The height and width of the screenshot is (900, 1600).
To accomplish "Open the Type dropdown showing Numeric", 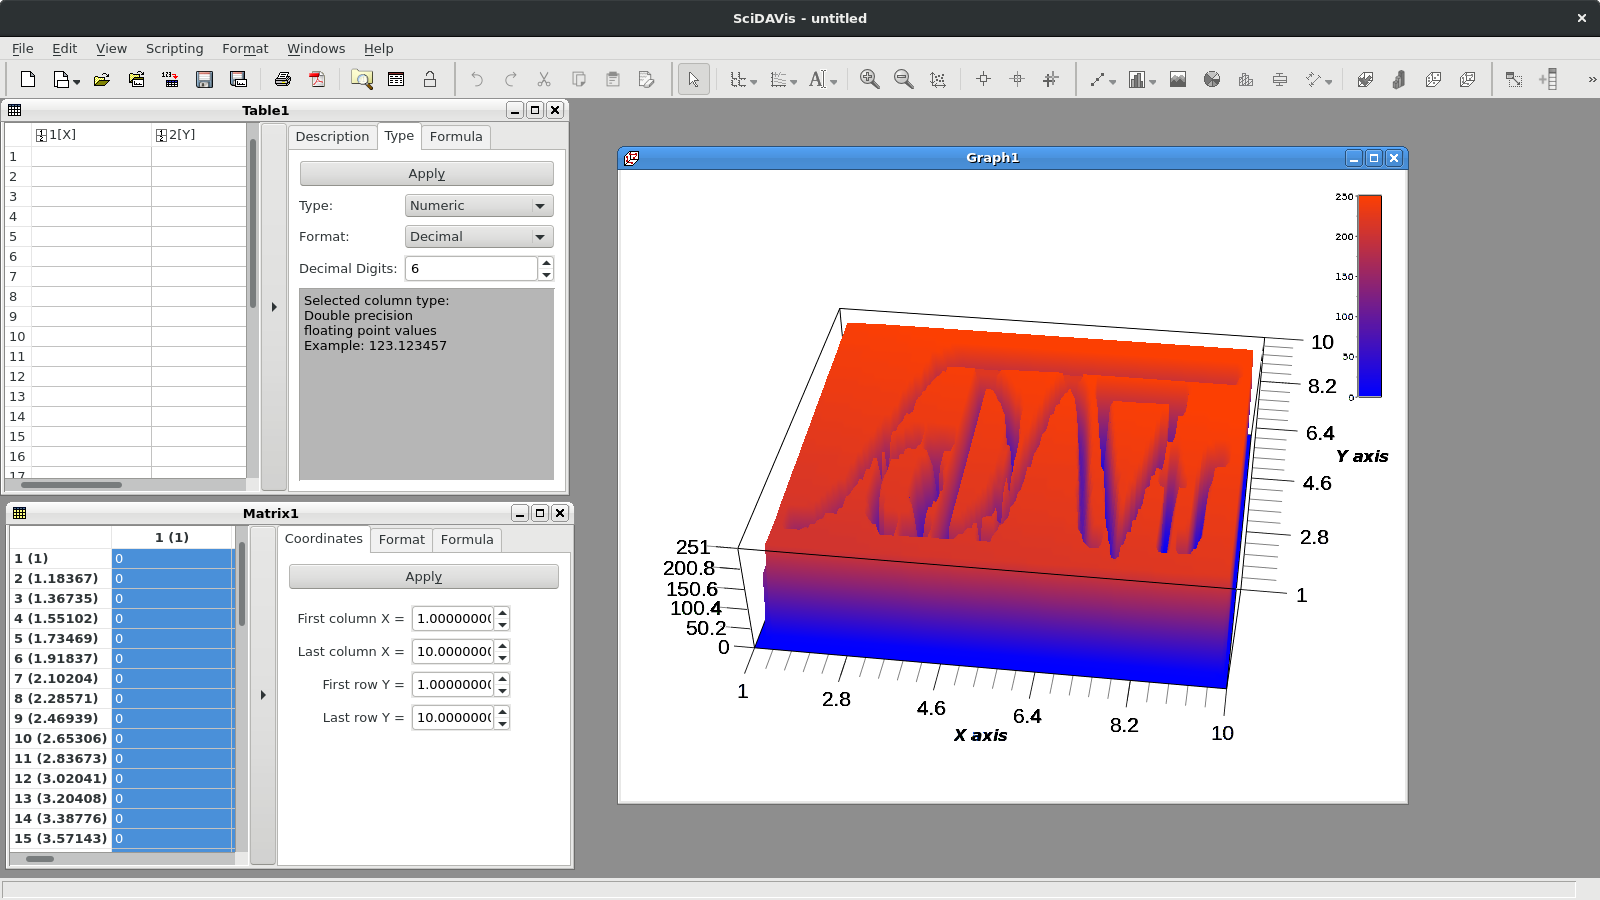I will tap(479, 205).
